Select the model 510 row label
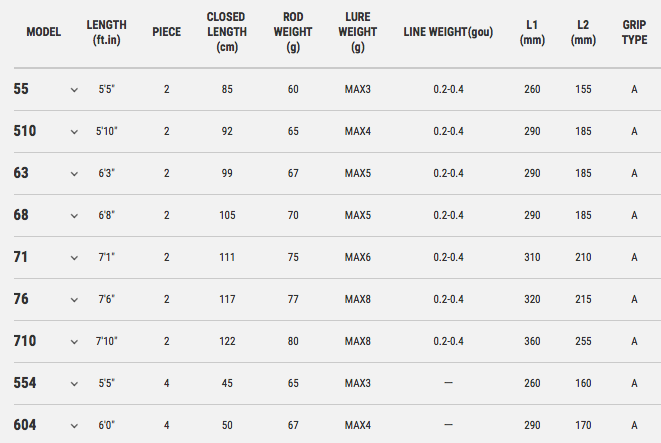 tap(25, 131)
